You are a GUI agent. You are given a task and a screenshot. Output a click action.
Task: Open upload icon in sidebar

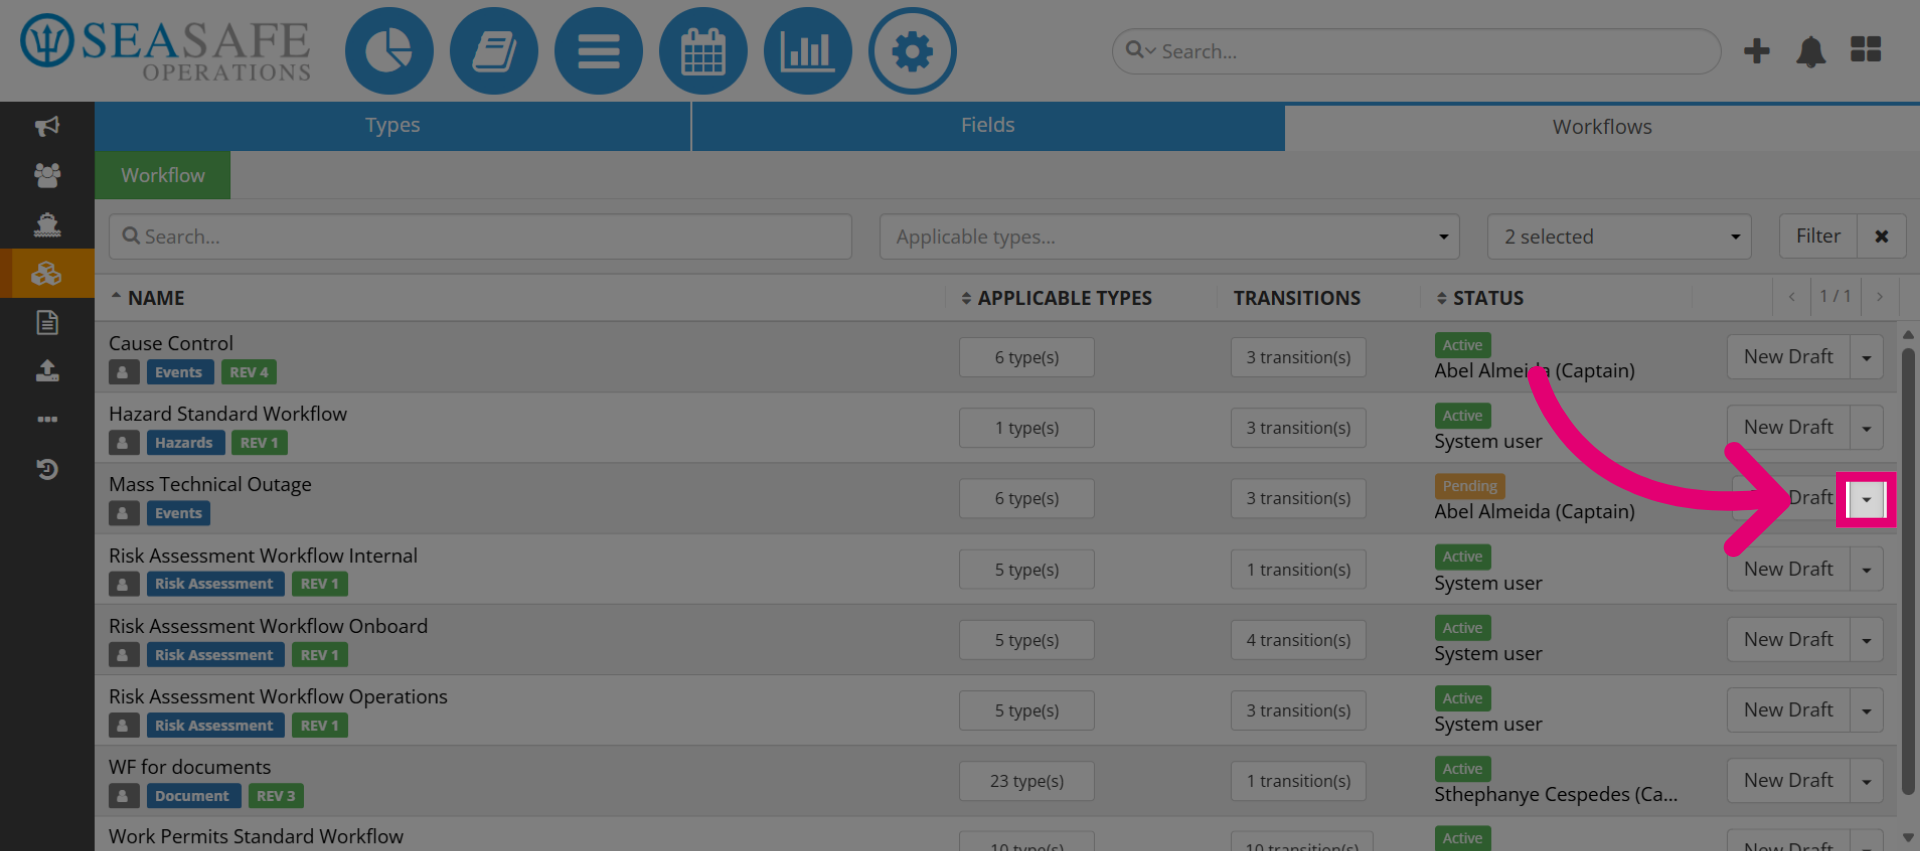47,371
